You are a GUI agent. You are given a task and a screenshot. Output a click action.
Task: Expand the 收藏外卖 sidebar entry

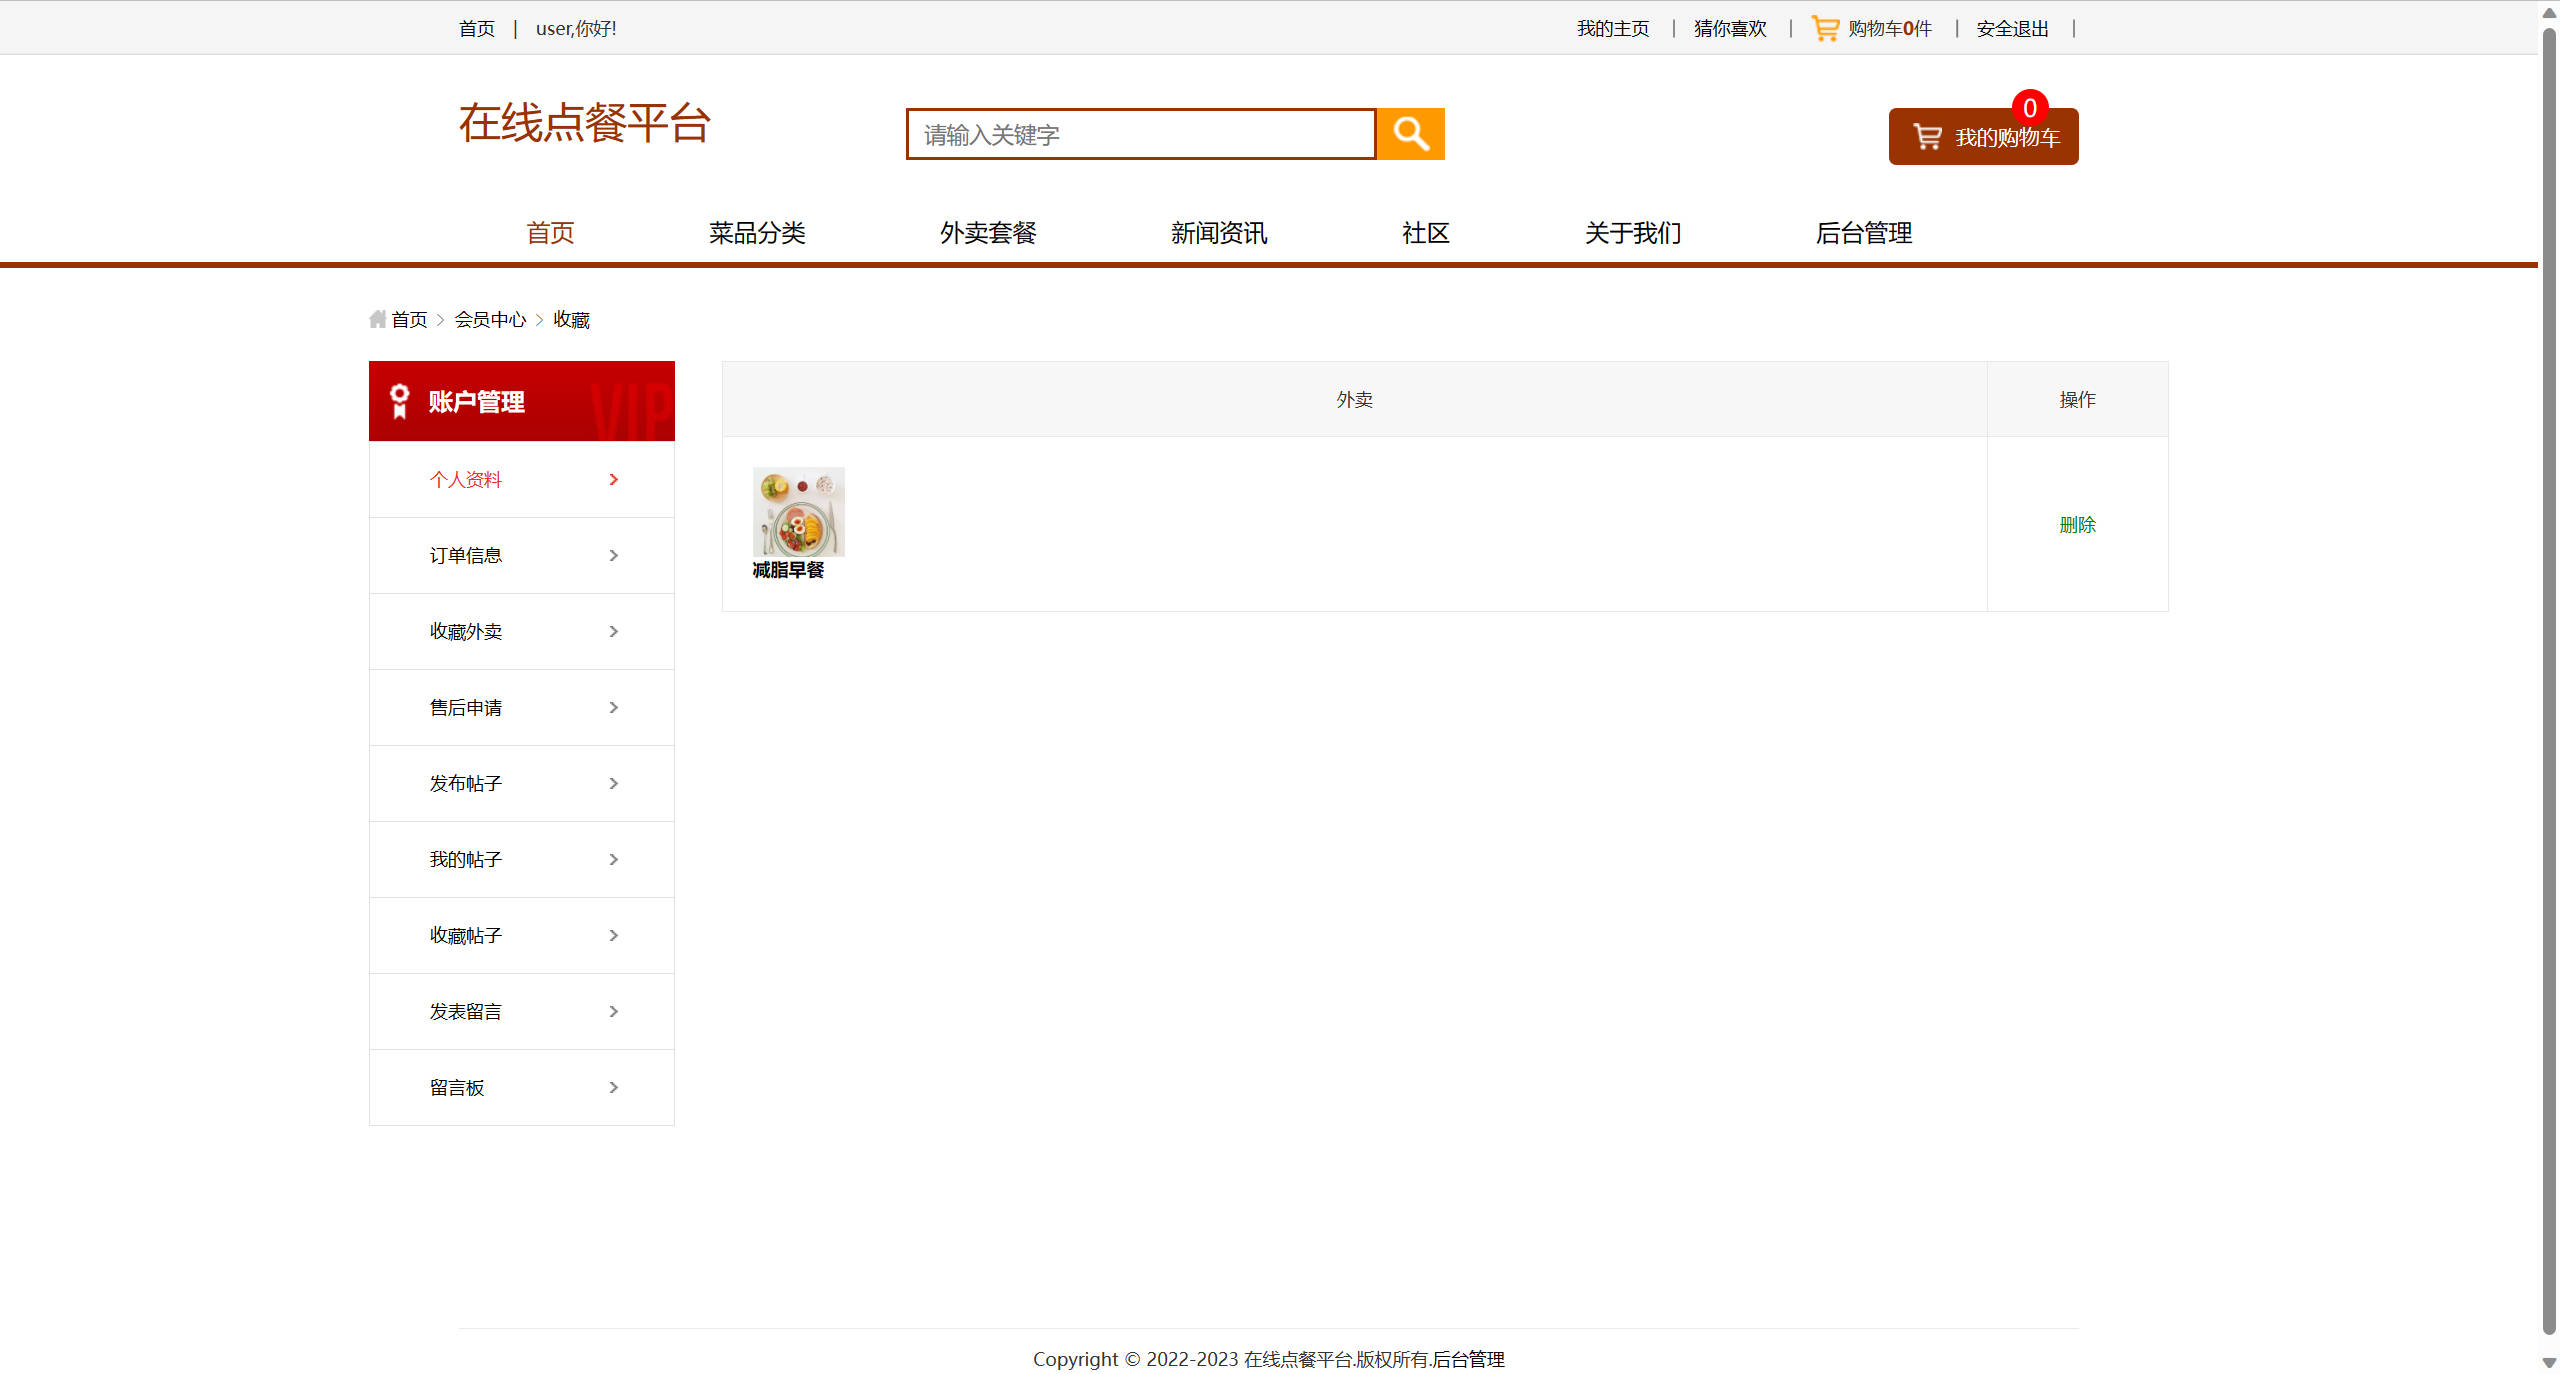613,631
